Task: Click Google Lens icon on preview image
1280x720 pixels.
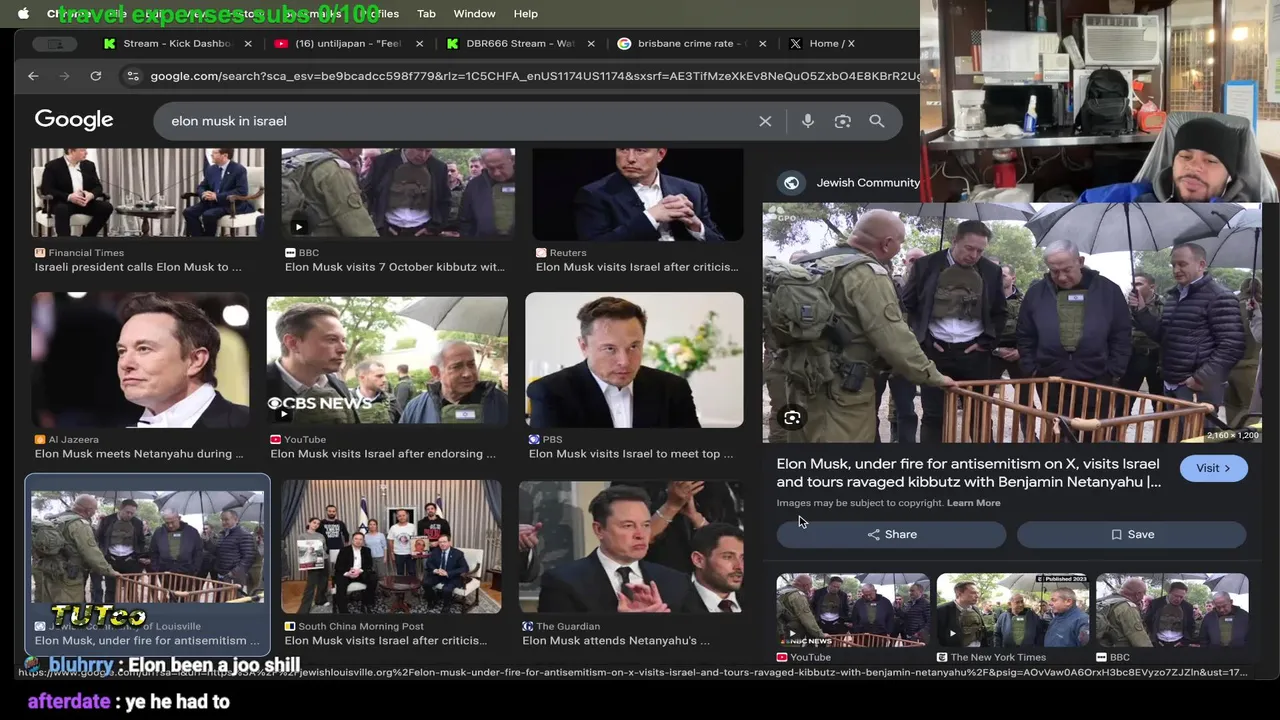Action: tap(792, 418)
